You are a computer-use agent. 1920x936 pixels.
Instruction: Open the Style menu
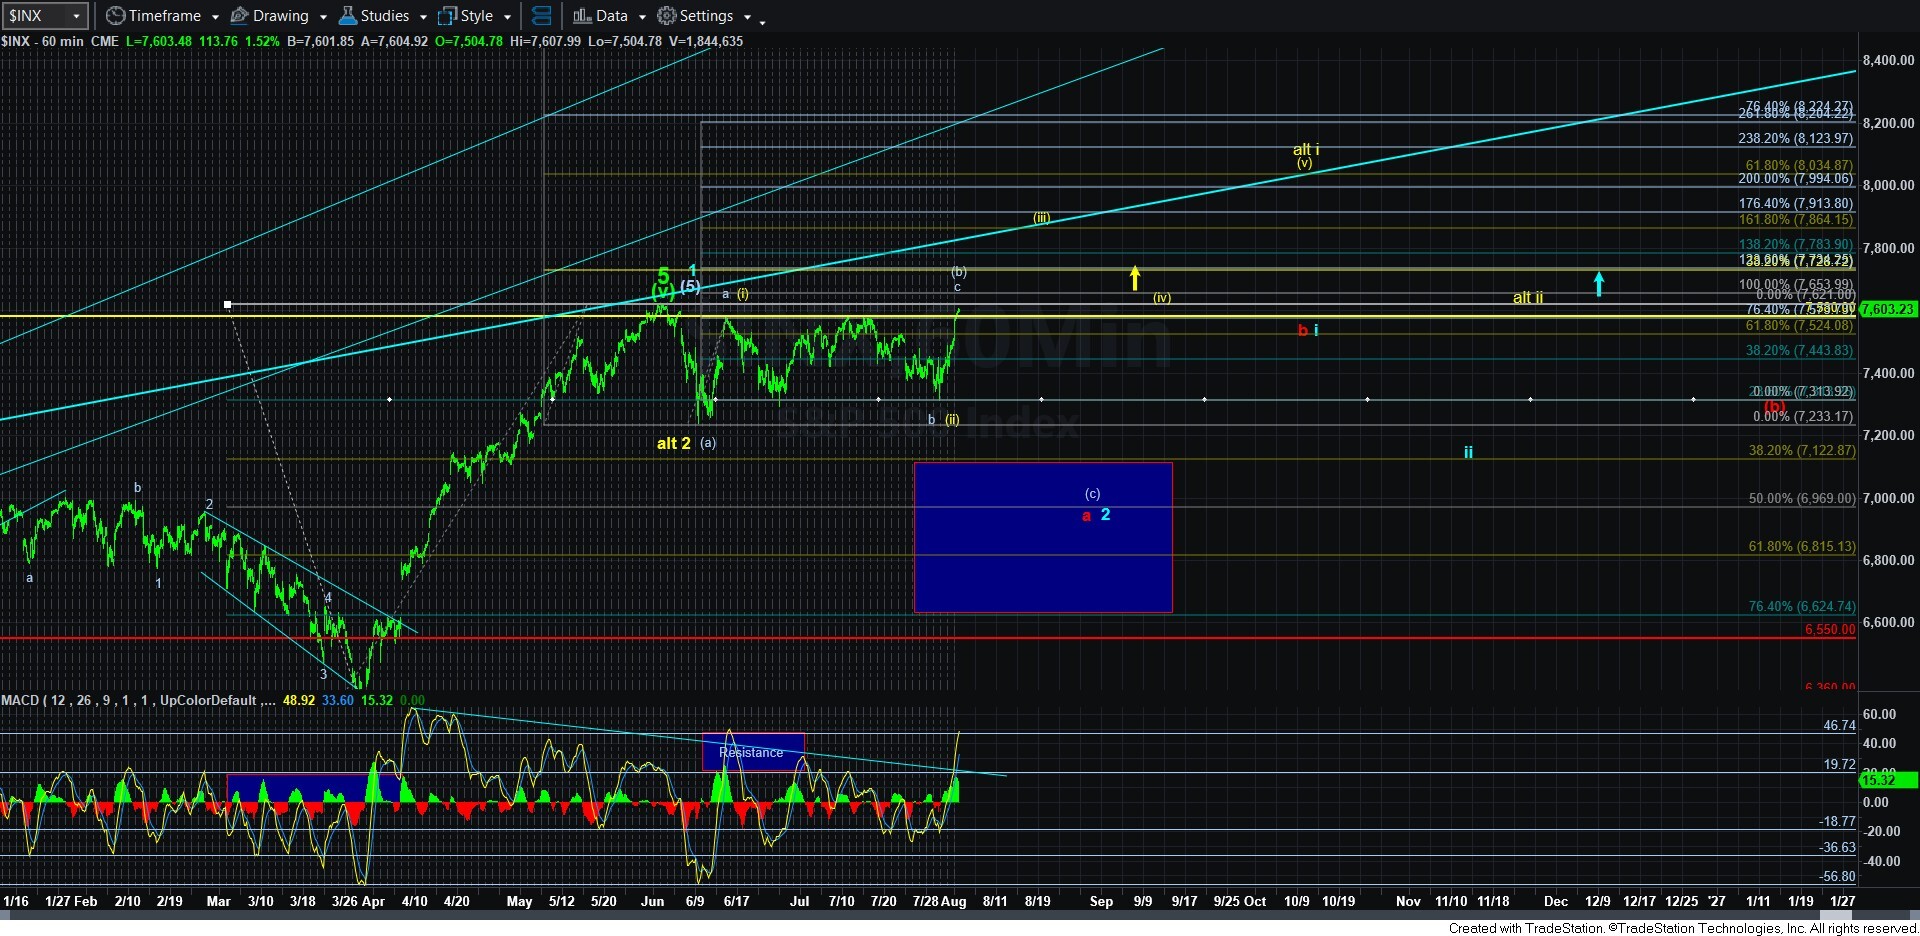pyautogui.click(x=475, y=16)
